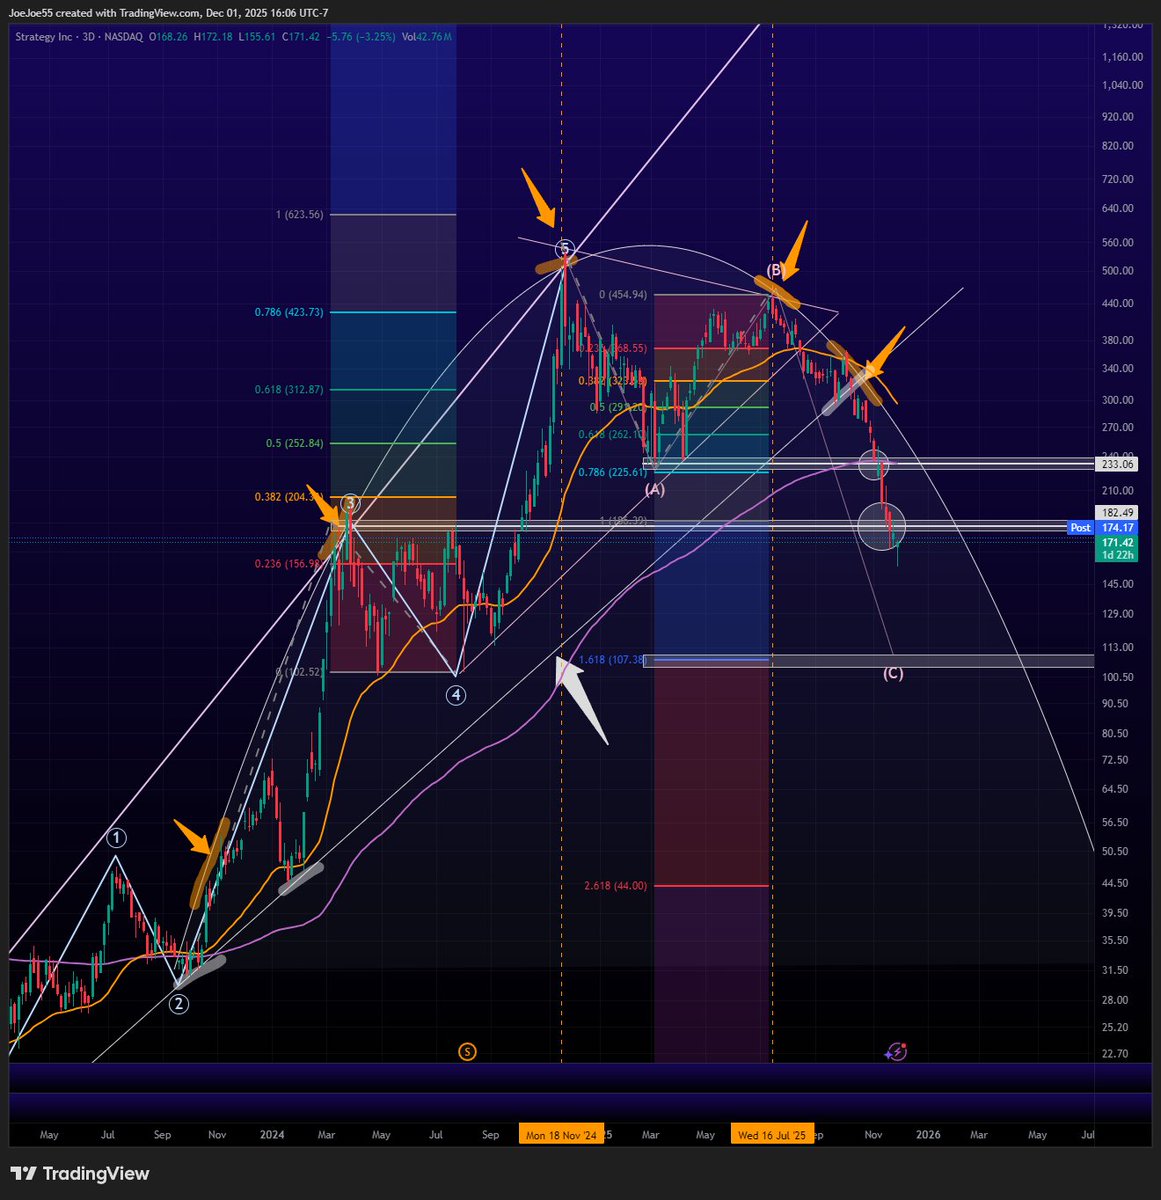
Task: Click the low price L155.61
Action: [258, 36]
